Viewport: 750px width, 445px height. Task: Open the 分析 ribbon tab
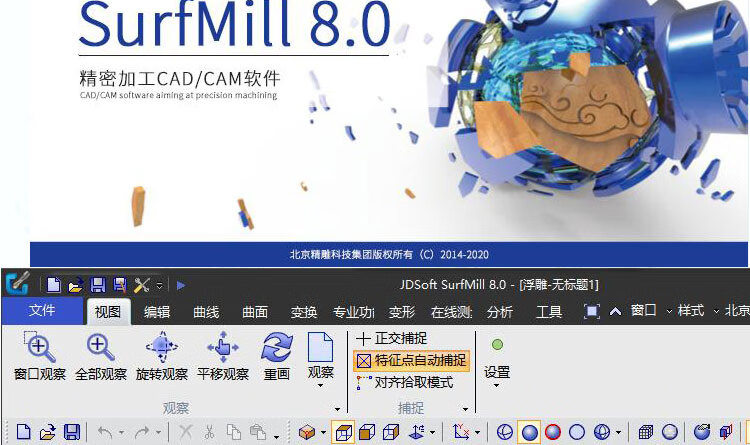[x=500, y=312]
